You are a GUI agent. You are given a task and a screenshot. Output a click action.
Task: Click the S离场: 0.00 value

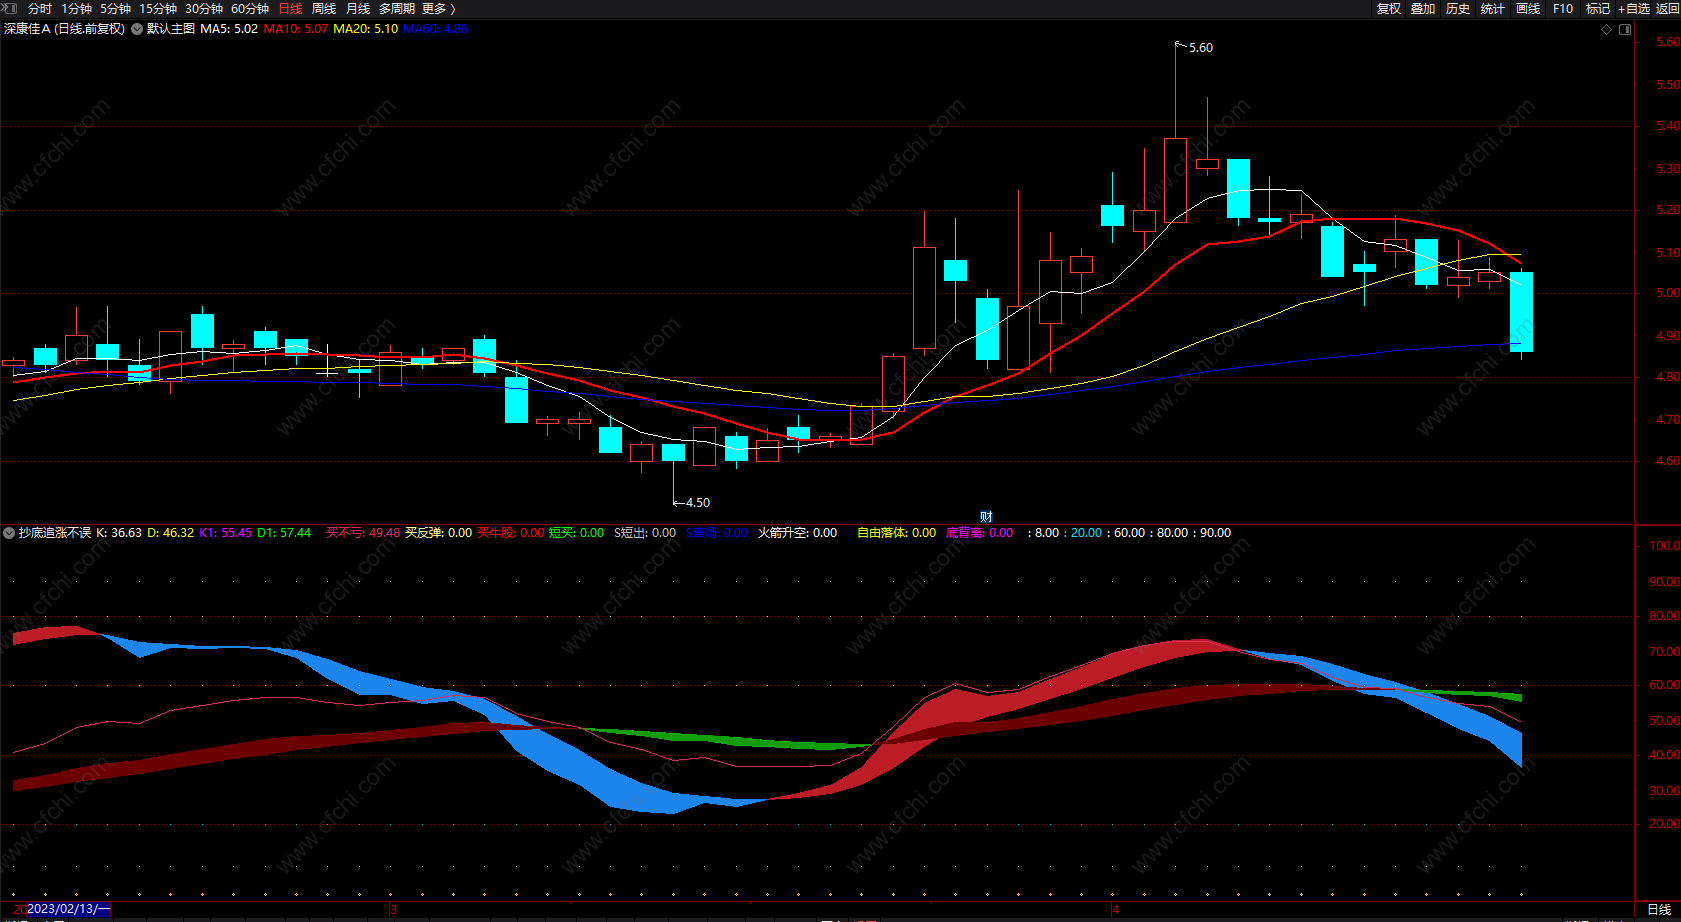point(717,533)
